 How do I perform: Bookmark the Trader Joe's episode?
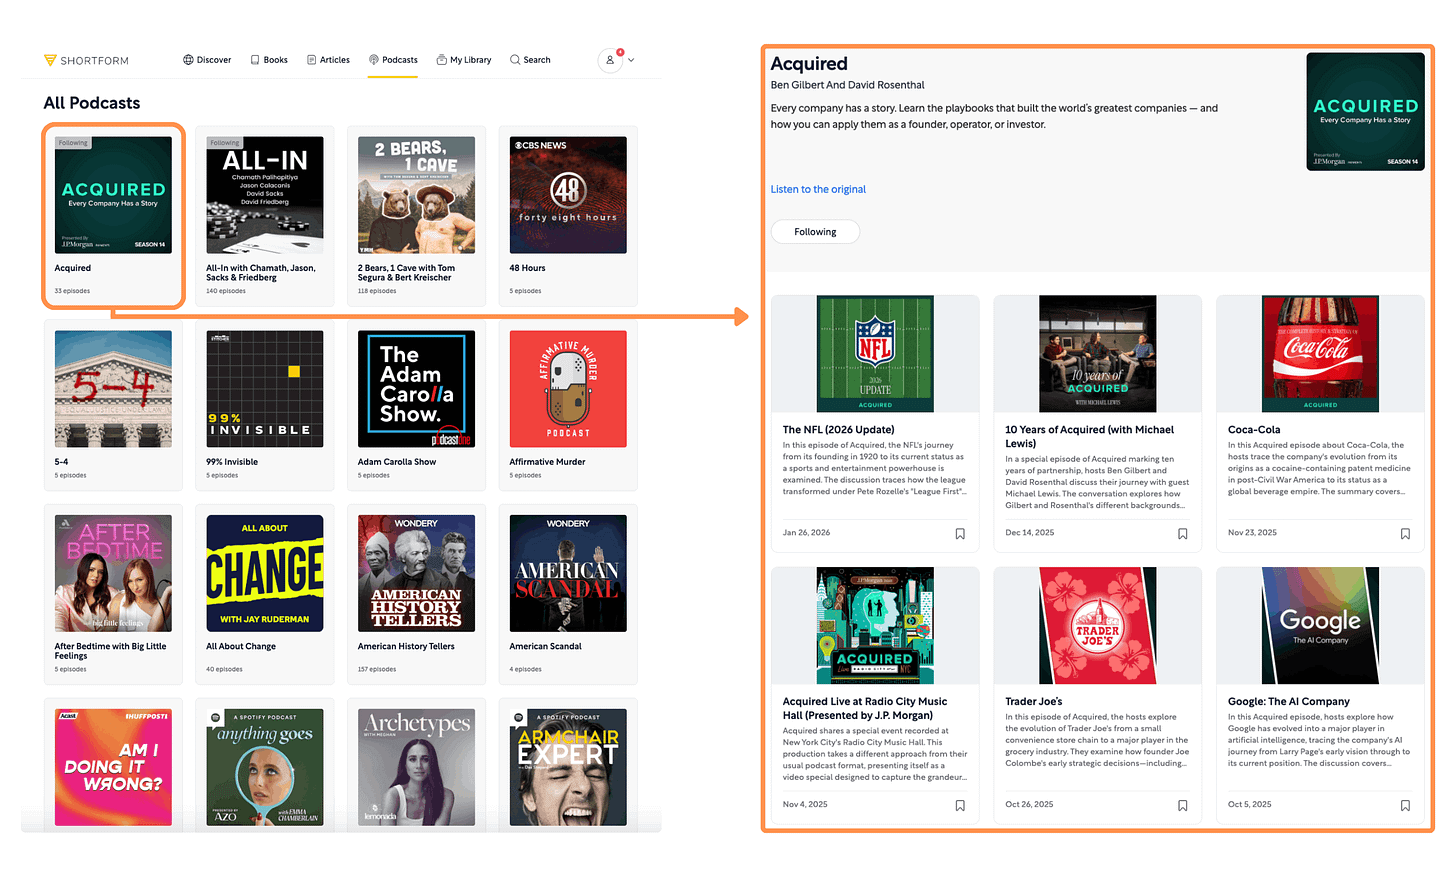(1182, 805)
